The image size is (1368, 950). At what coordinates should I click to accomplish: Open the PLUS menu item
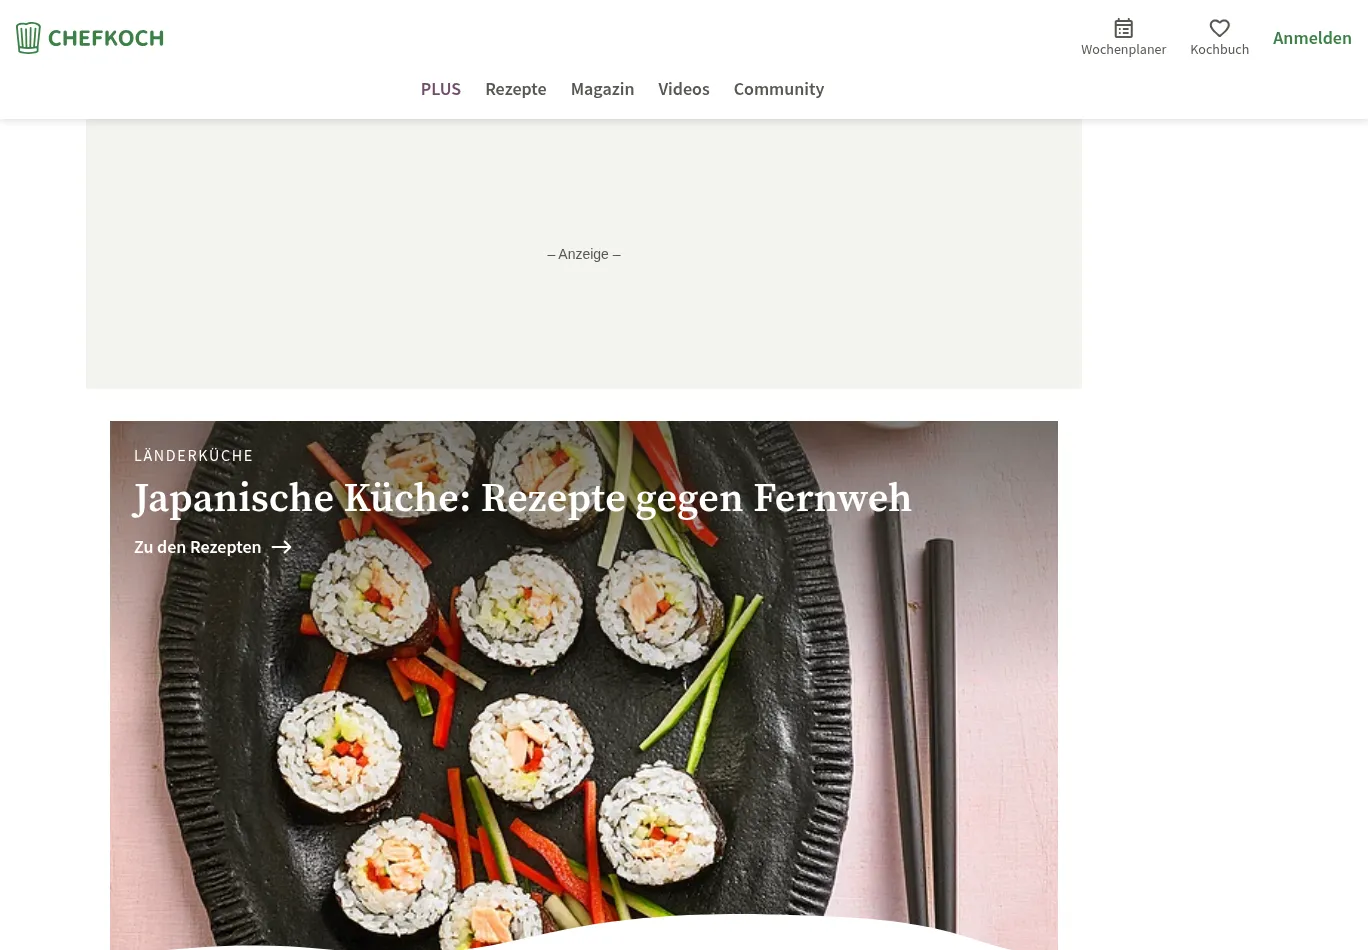pos(441,89)
